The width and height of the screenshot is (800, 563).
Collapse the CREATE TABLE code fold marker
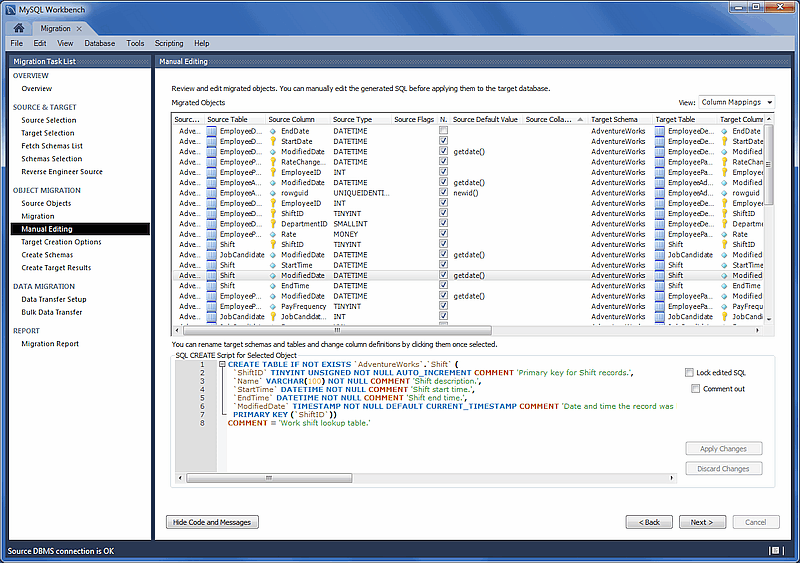(x=221, y=365)
